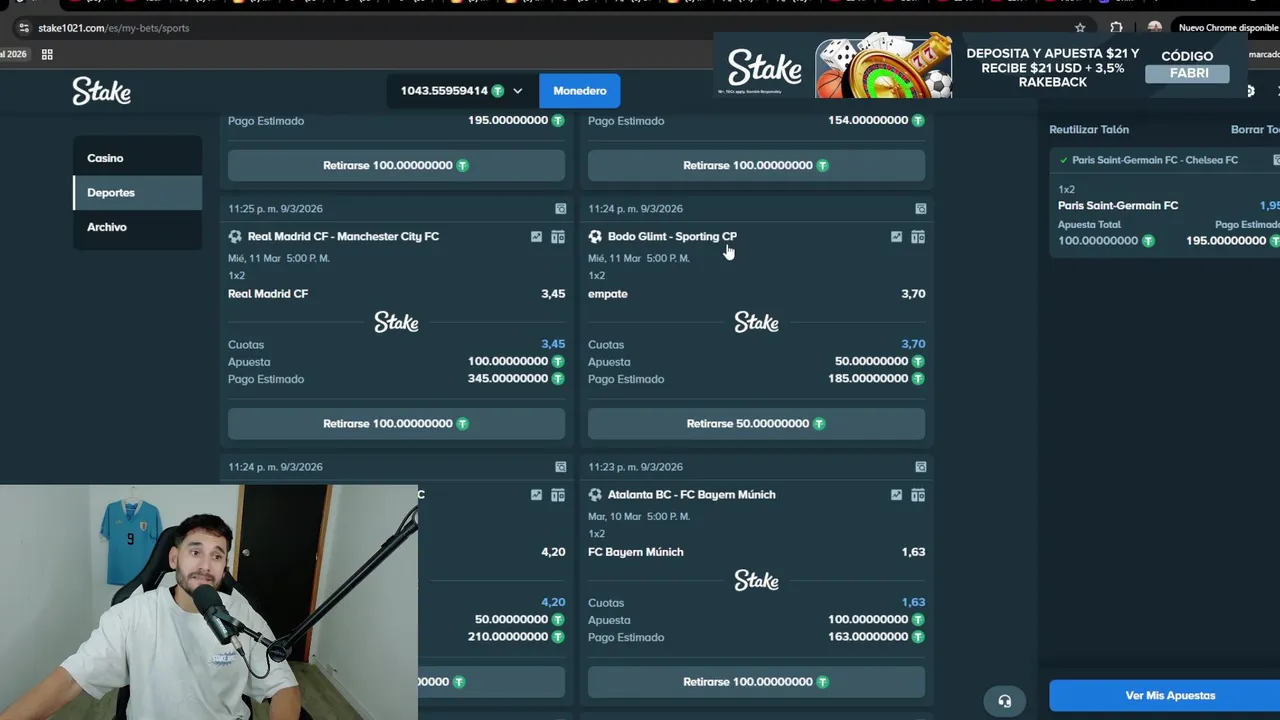Open the receipt icon beside 11:25 p. m. timestamp
The height and width of the screenshot is (720, 1280).
561,209
